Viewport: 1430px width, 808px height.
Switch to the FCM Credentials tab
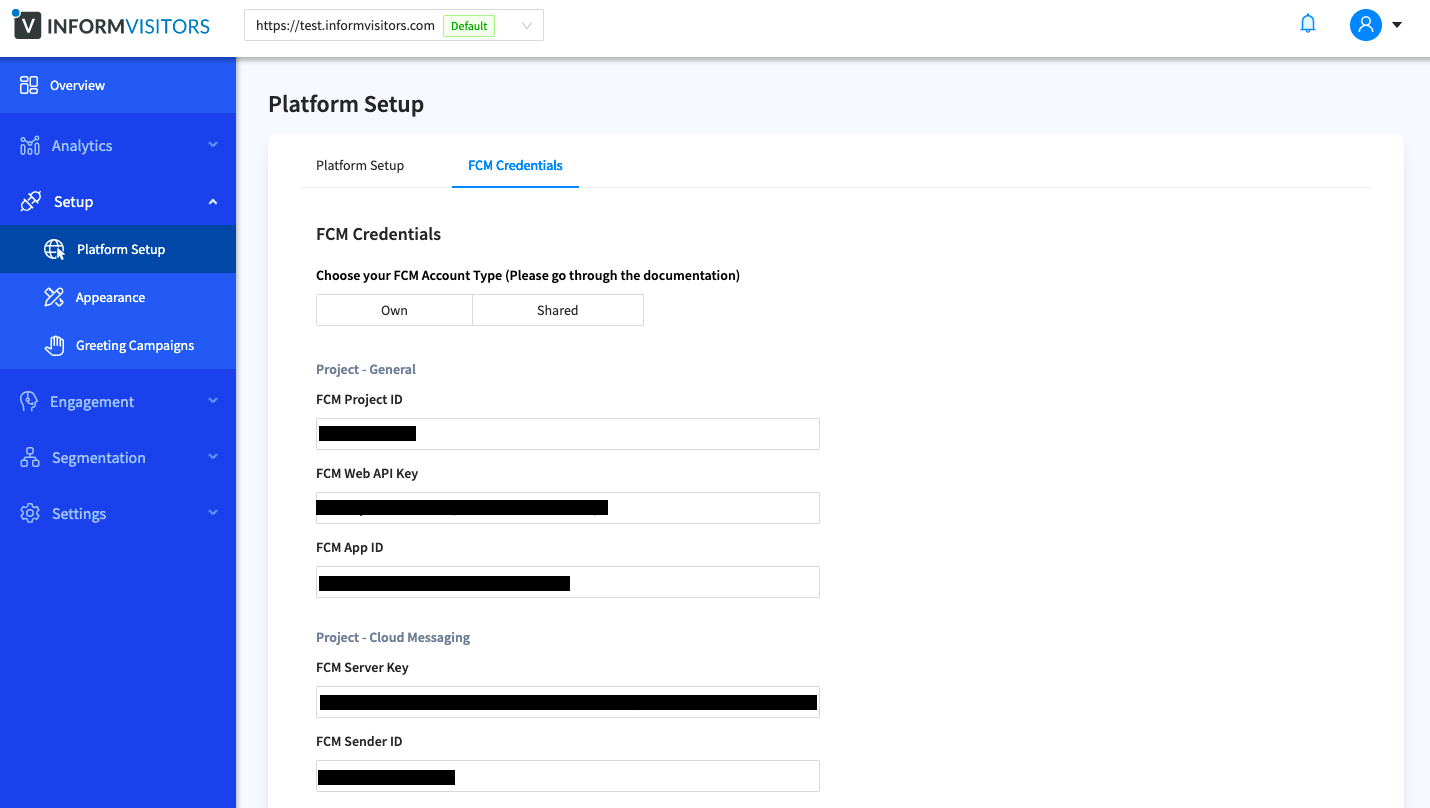click(x=515, y=166)
